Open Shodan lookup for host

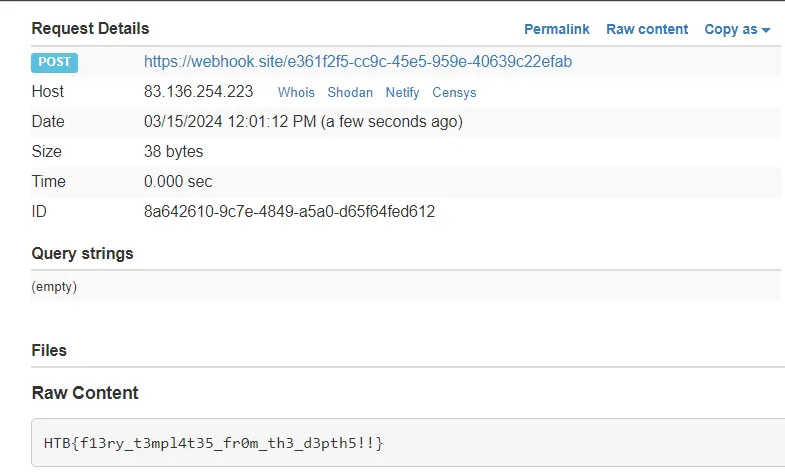[350, 92]
